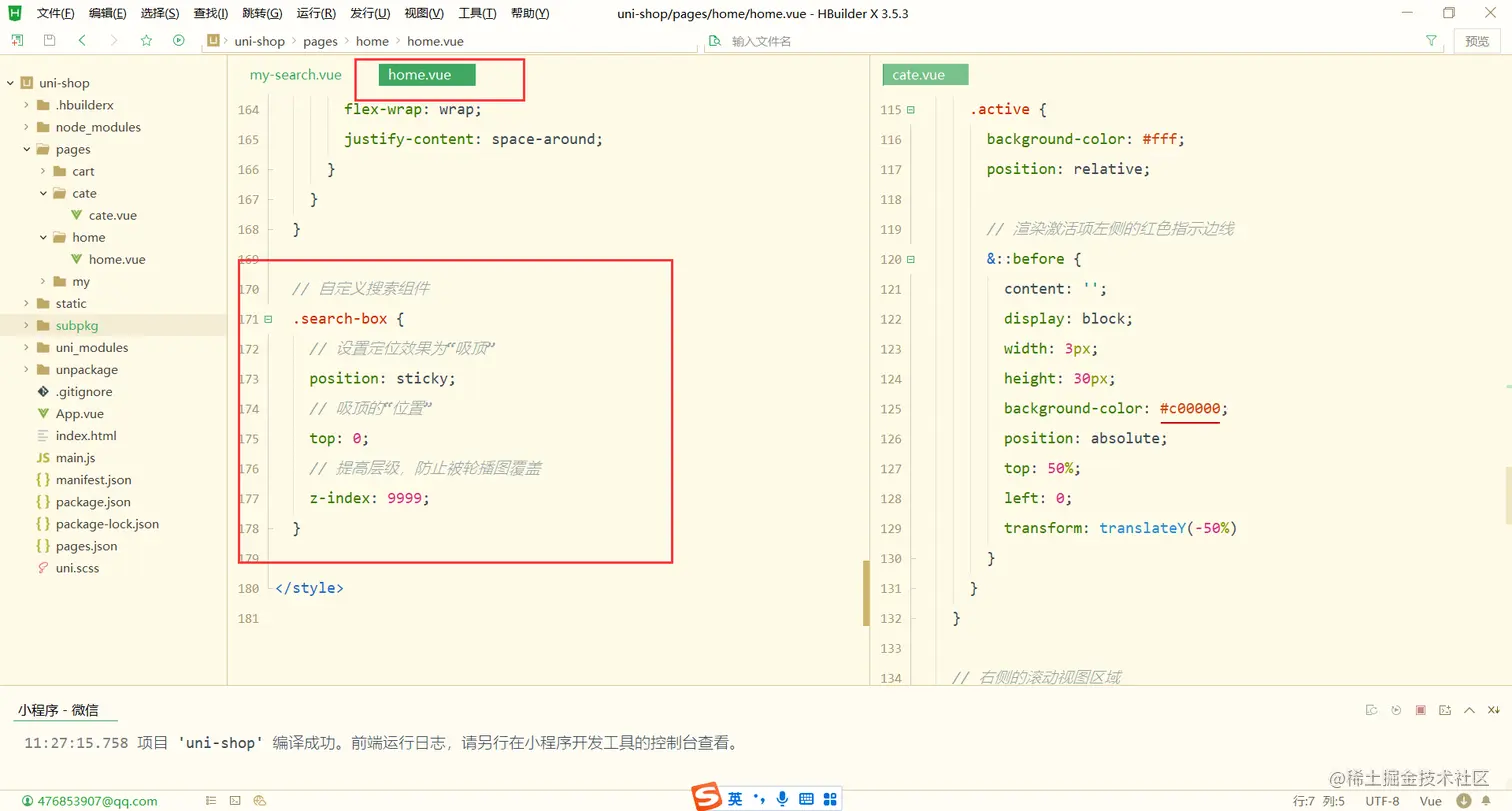This screenshot has width=1512, height=811.
Task: Click the #c00000 color value on line 125
Action: click(1192, 408)
